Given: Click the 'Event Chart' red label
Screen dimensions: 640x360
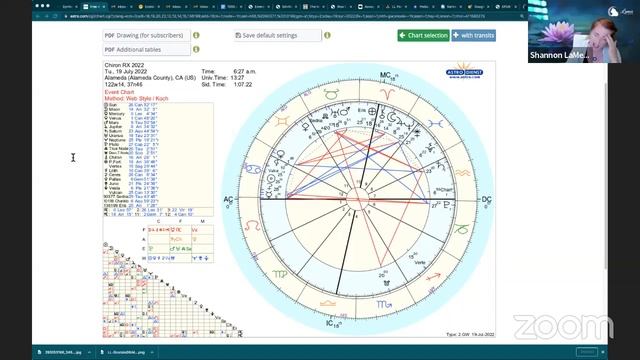Looking at the screenshot, I should (x=119, y=92).
